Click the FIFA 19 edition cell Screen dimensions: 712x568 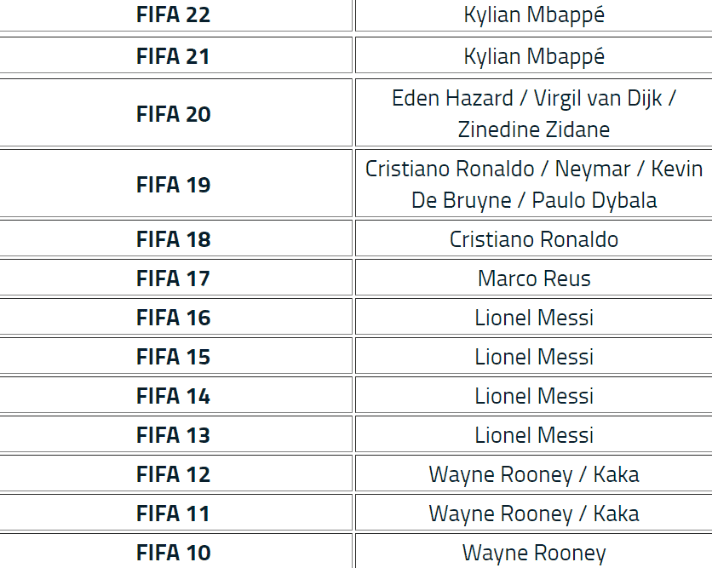click(173, 185)
